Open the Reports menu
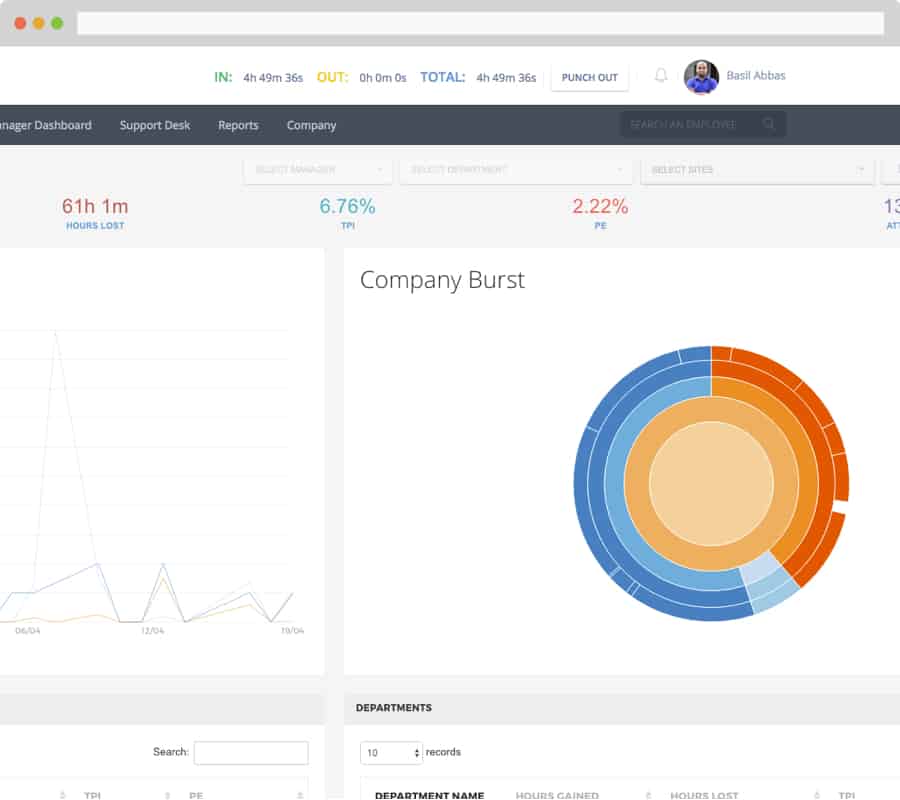The image size is (900, 800). click(238, 125)
